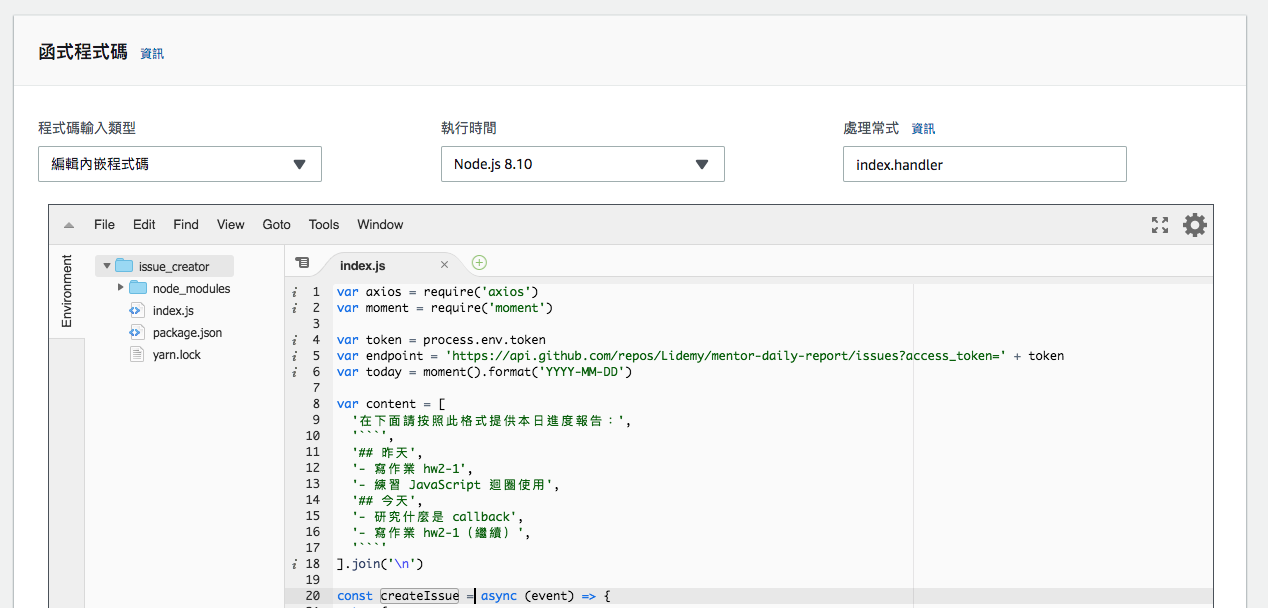Toggle the Environment side panel tab

point(67,291)
